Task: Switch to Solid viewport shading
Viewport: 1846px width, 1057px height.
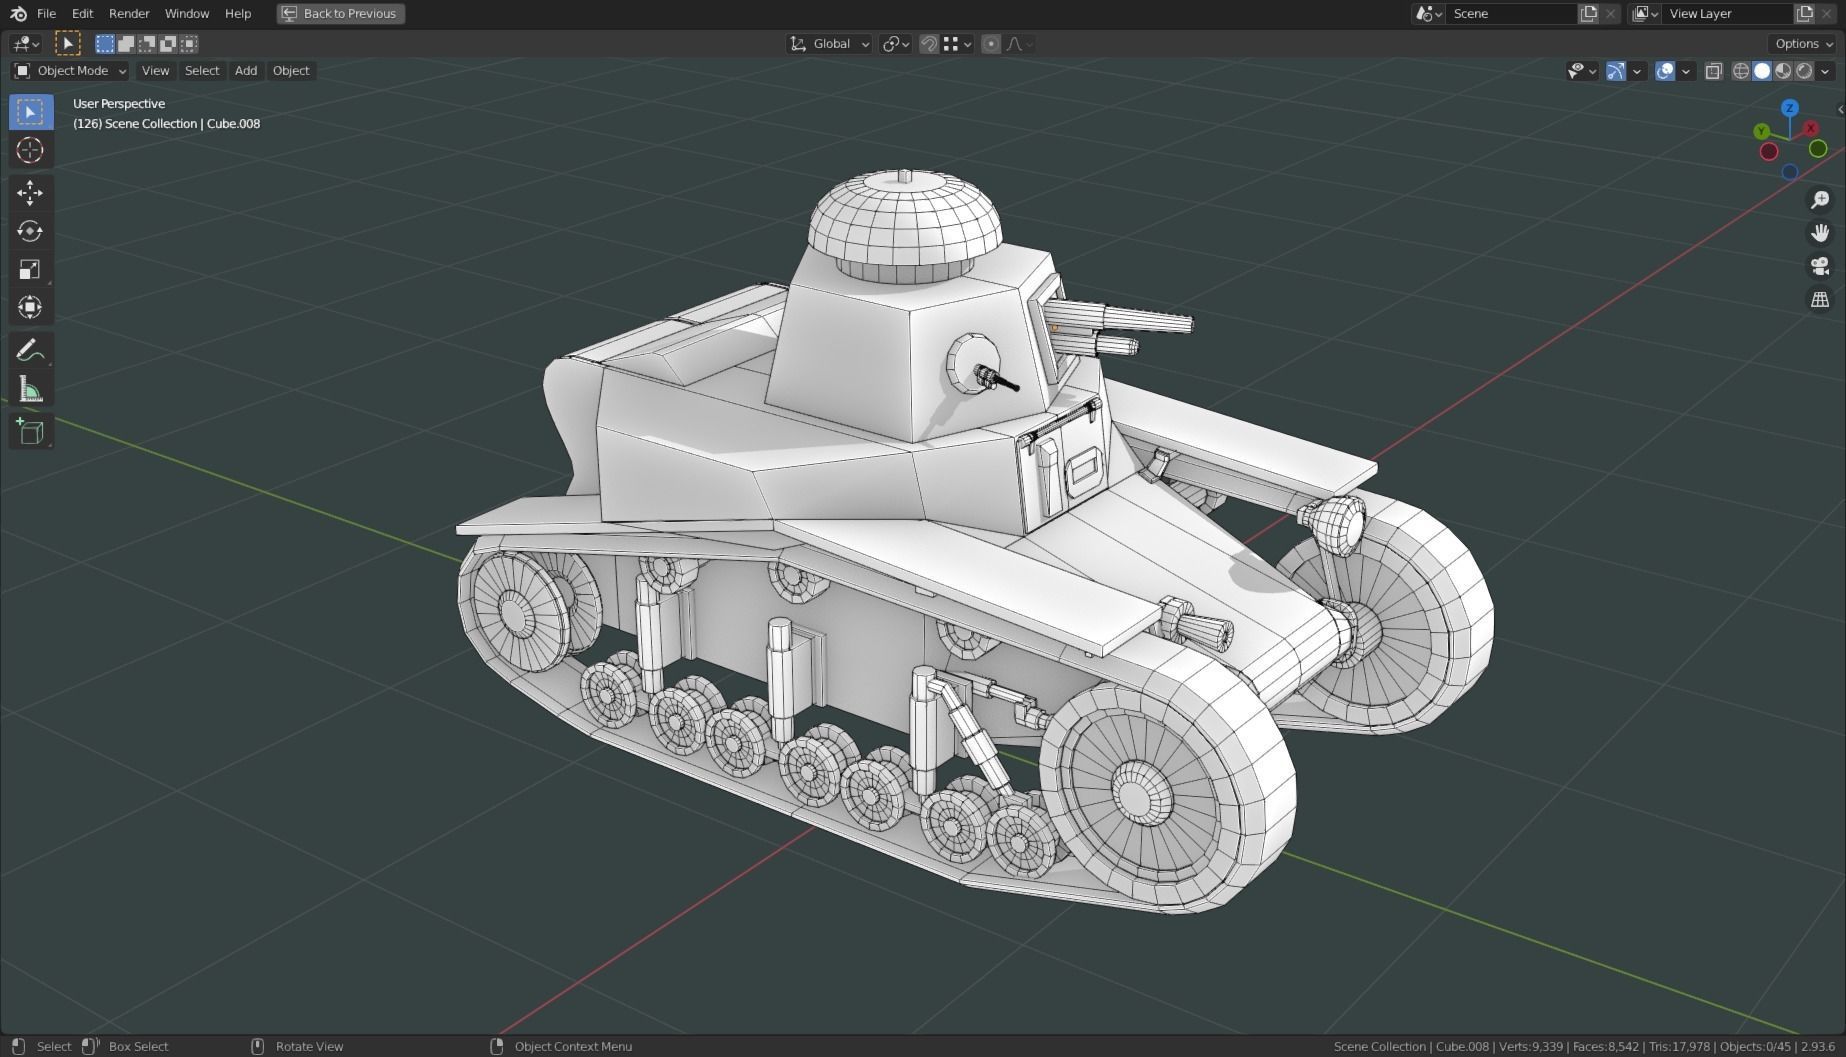Action: coord(1762,71)
